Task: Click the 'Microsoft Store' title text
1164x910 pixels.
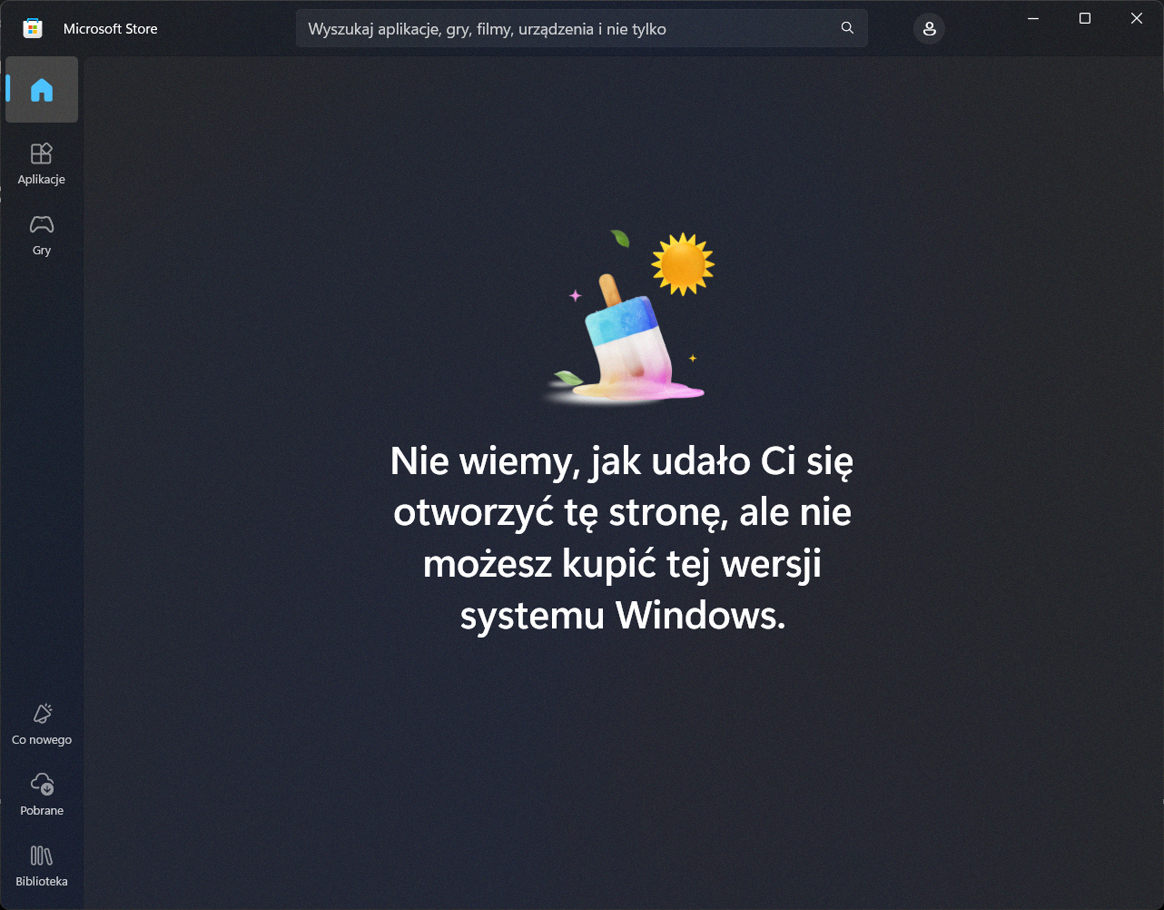Action: click(110, 29)
